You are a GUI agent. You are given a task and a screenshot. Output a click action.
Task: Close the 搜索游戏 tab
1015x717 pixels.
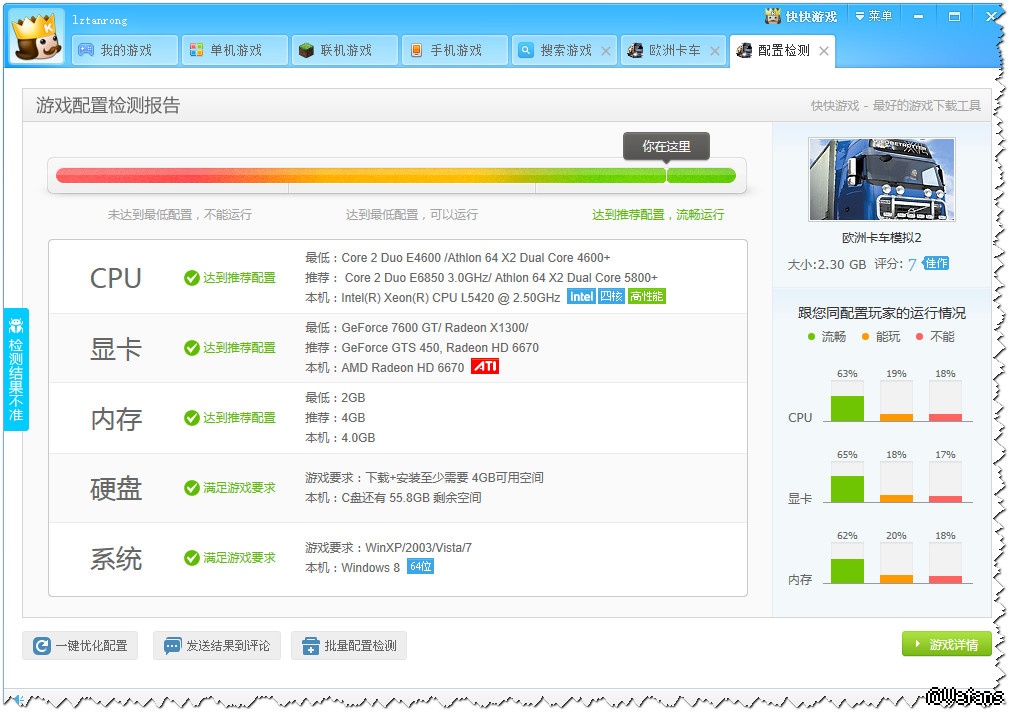pyautogui.click(x=606, y=51)
